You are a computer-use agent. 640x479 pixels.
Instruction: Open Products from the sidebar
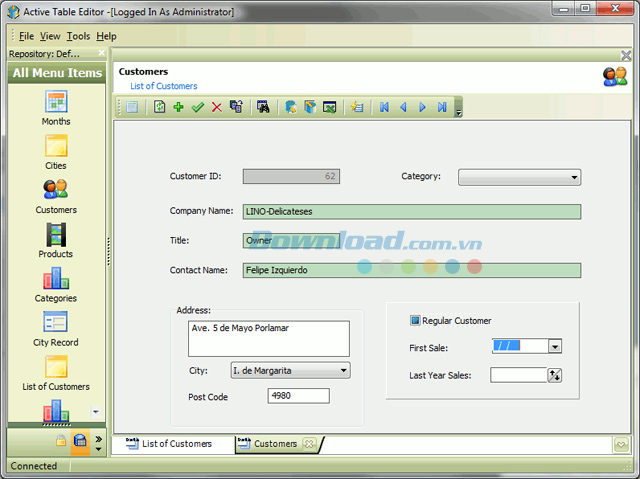(x=56, y=240)
